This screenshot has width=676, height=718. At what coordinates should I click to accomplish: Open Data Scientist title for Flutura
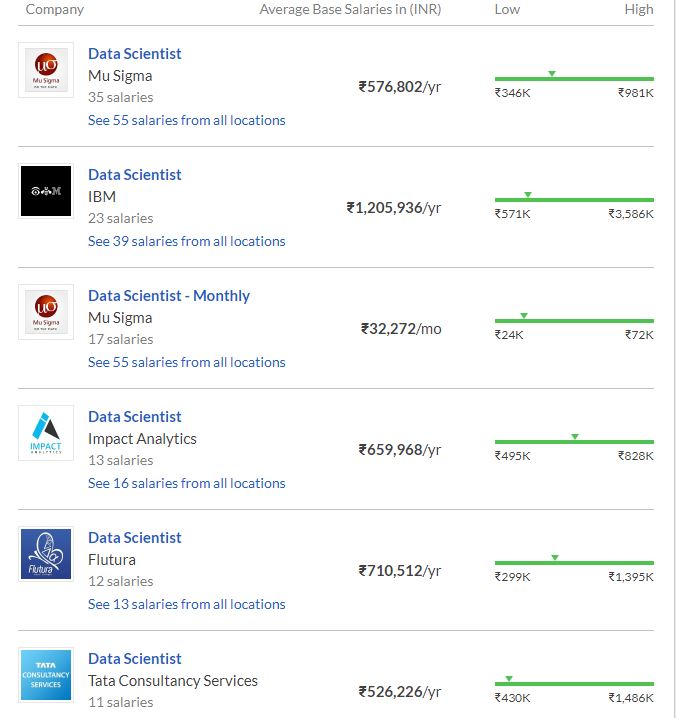tap(135, 538)
